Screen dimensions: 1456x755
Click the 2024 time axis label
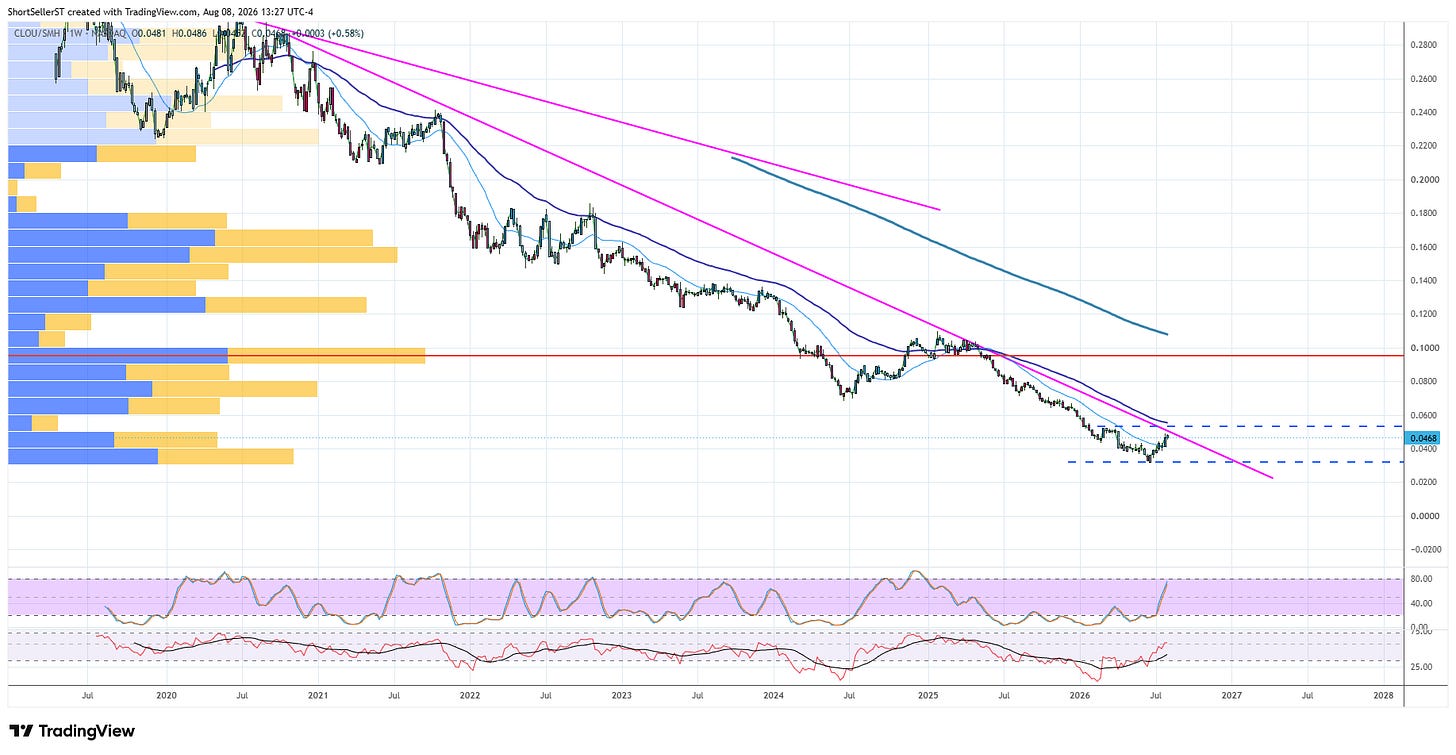pos(774,694)
